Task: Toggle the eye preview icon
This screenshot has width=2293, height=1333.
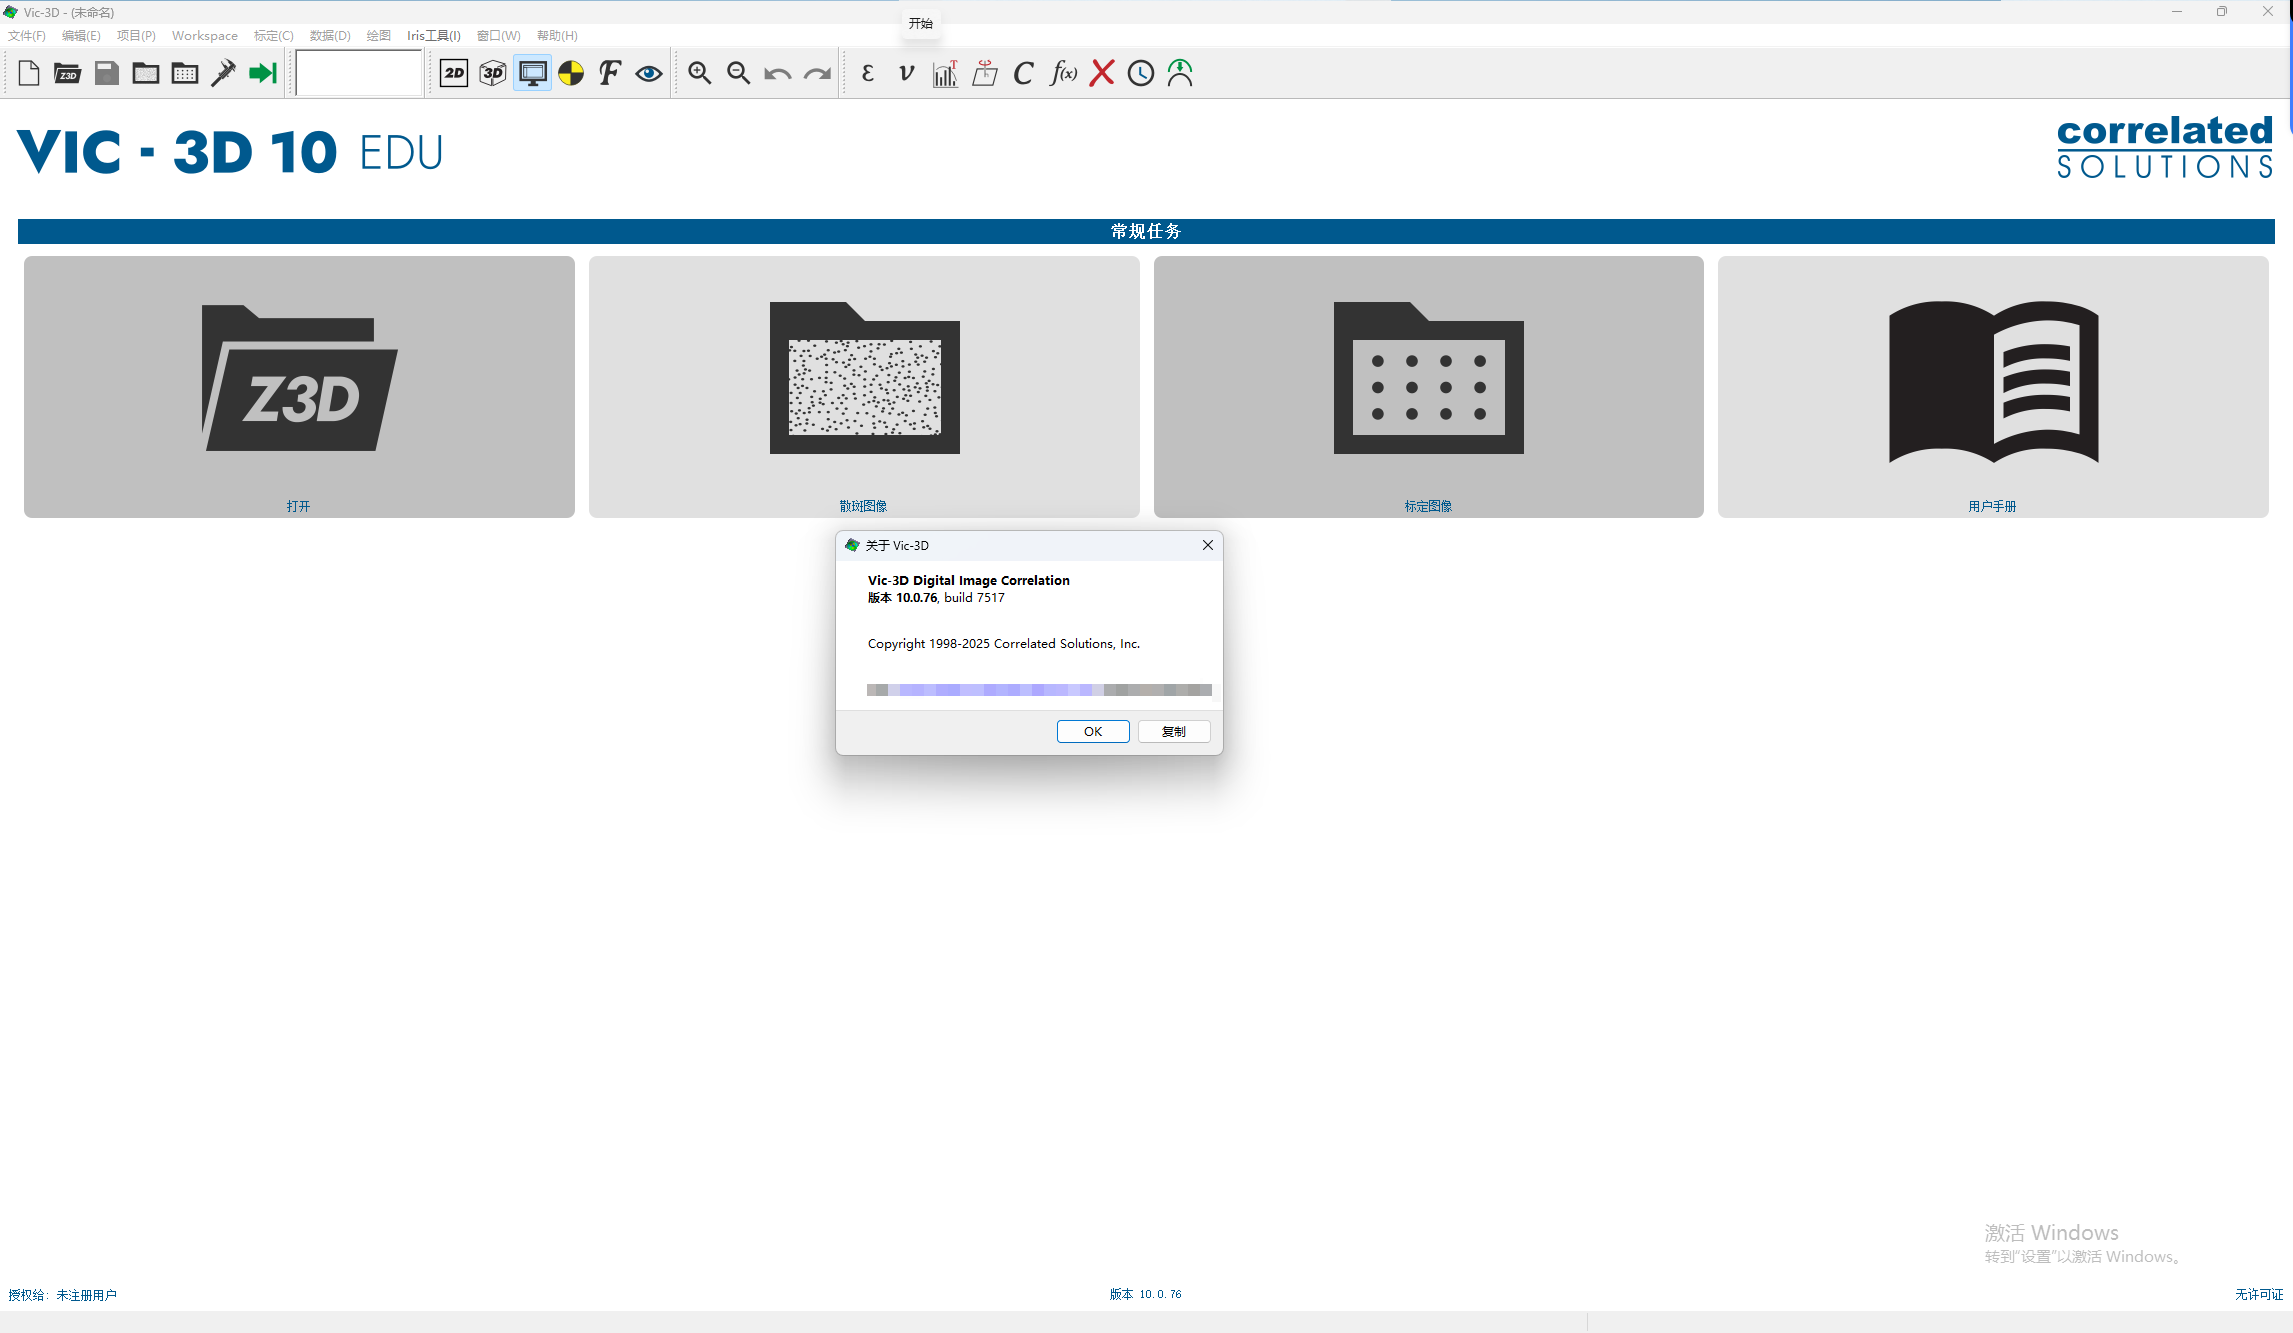Action: click(649, 73)
